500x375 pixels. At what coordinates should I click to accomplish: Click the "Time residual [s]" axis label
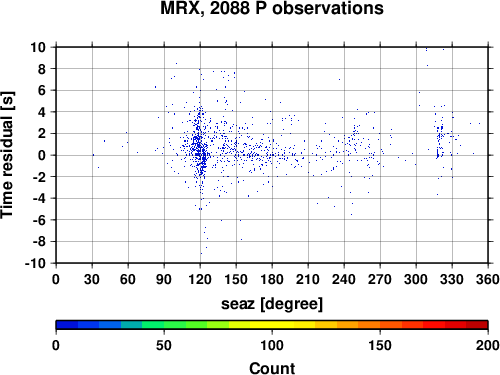7,155
